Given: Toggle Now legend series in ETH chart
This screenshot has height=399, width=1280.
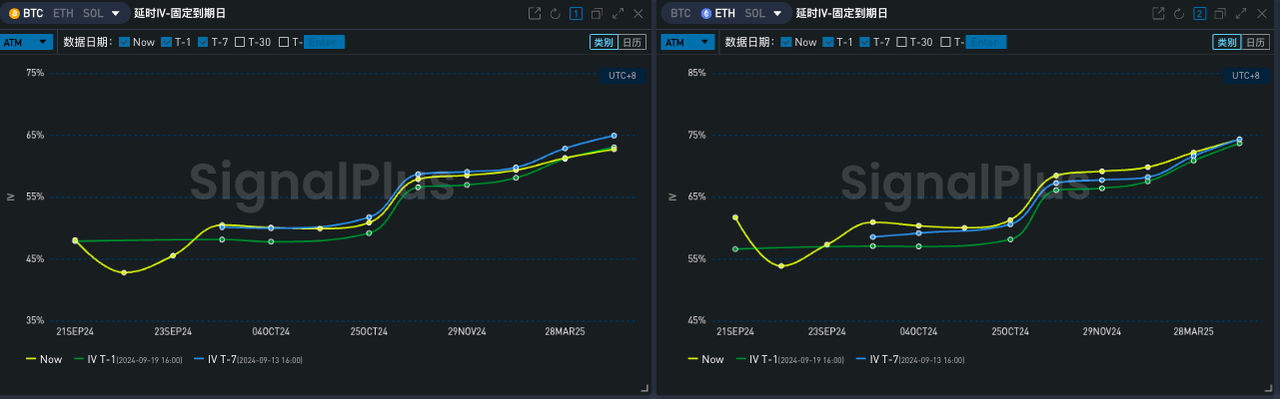Looking at the screenshot, I should click(x=706, y=359).
